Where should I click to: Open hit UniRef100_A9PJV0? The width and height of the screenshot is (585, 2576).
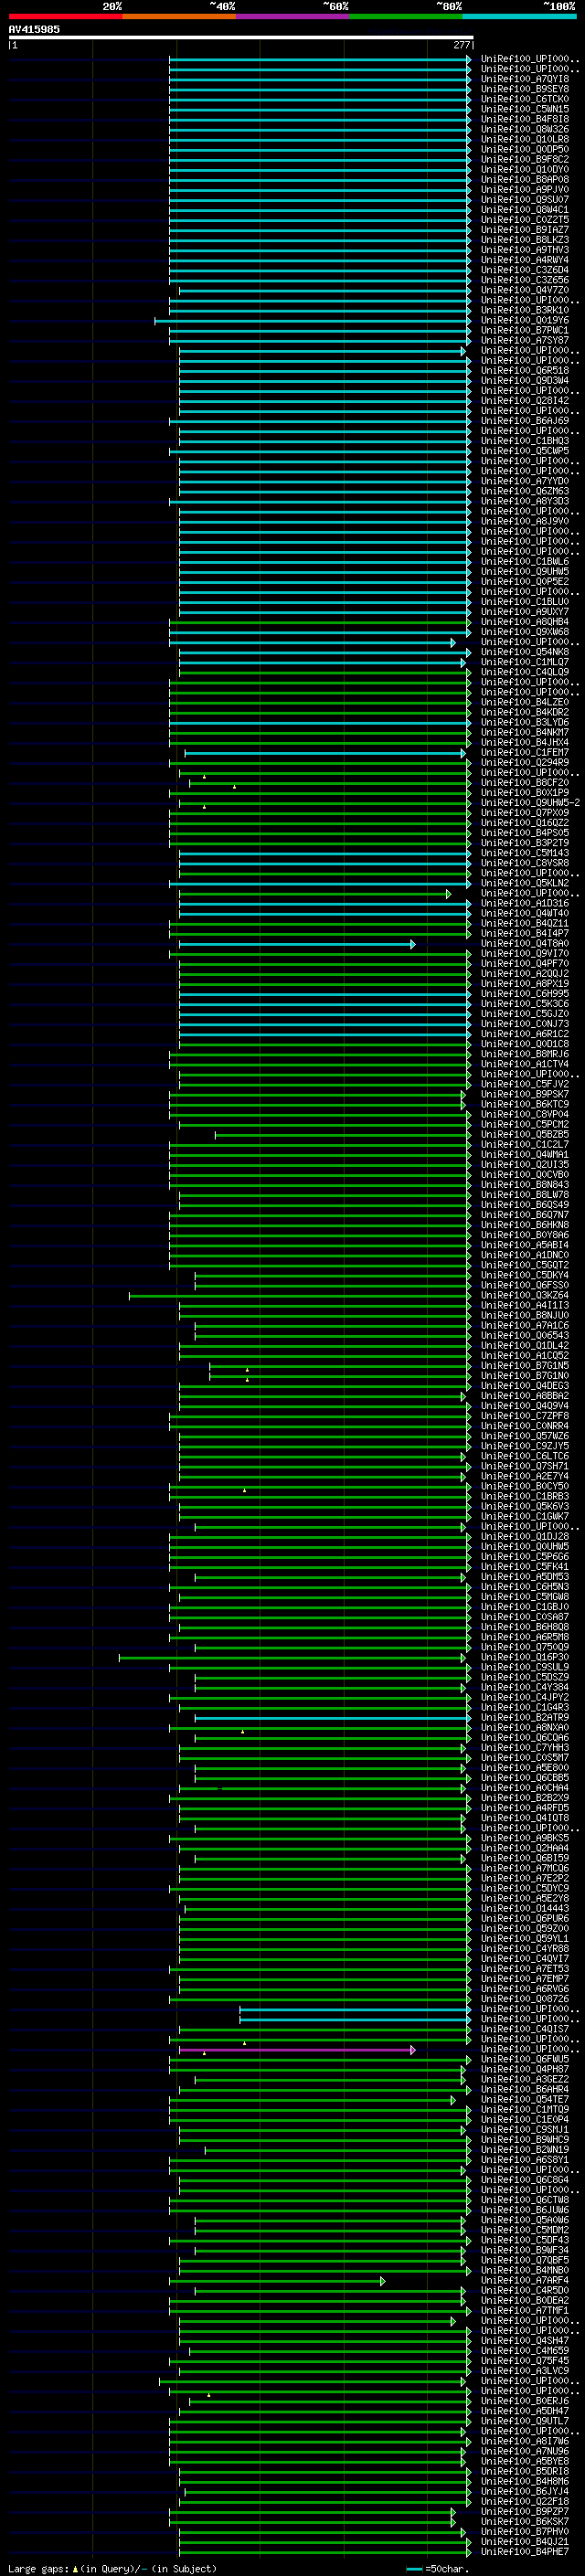coord(525,189)
